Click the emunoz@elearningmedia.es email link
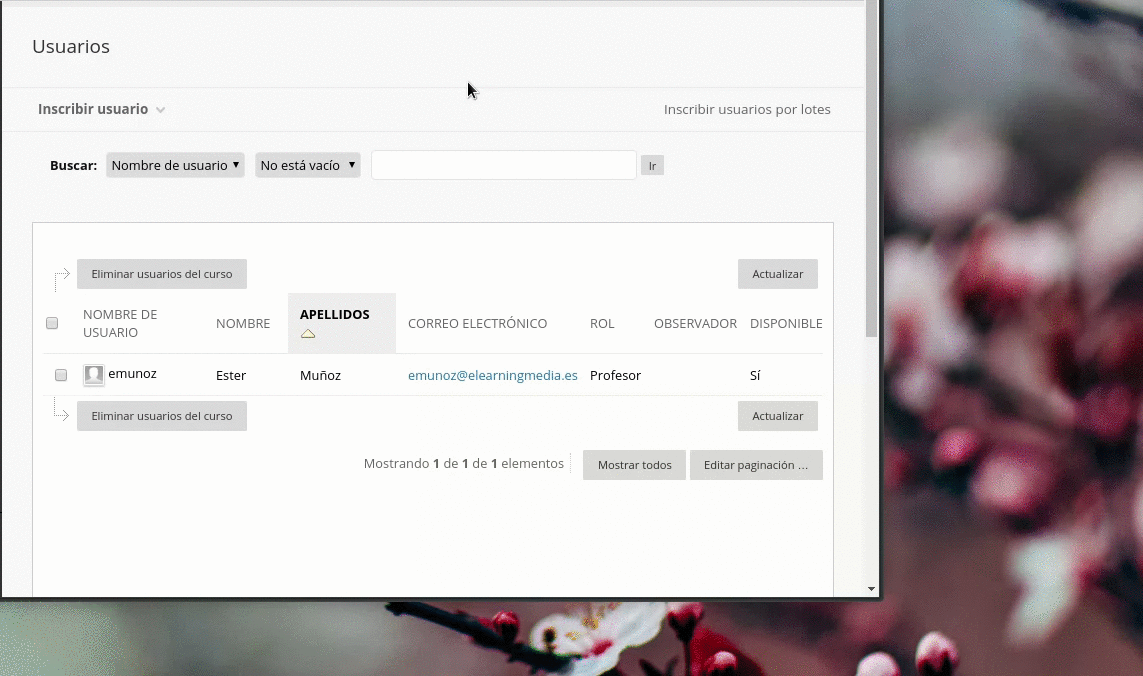1143x676 pixels. pos(492,375)
